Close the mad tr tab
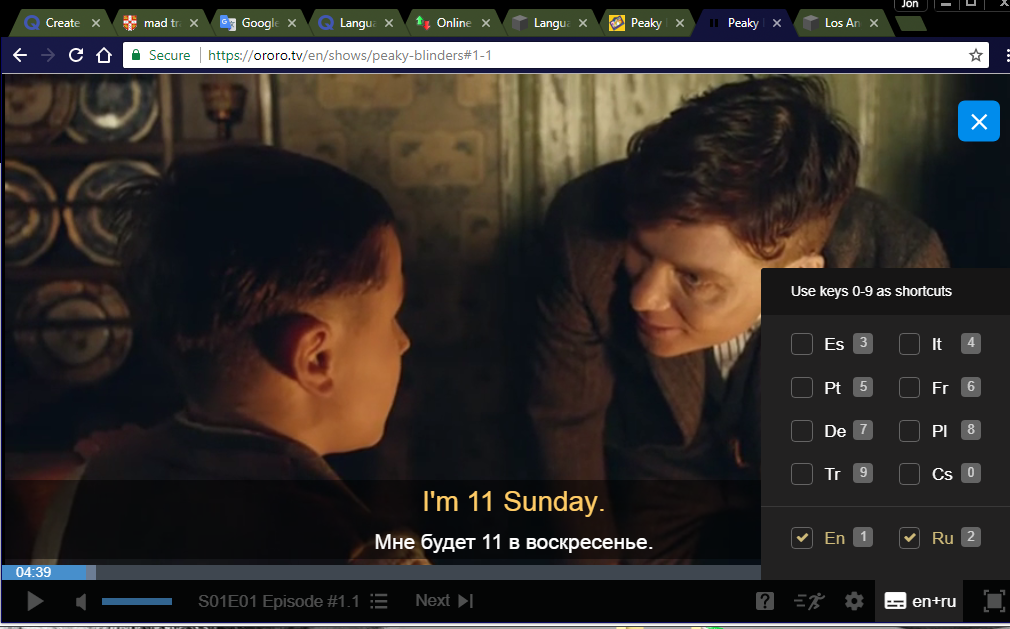Viewport: 1010px width, 629px height. tap(194, 23)
